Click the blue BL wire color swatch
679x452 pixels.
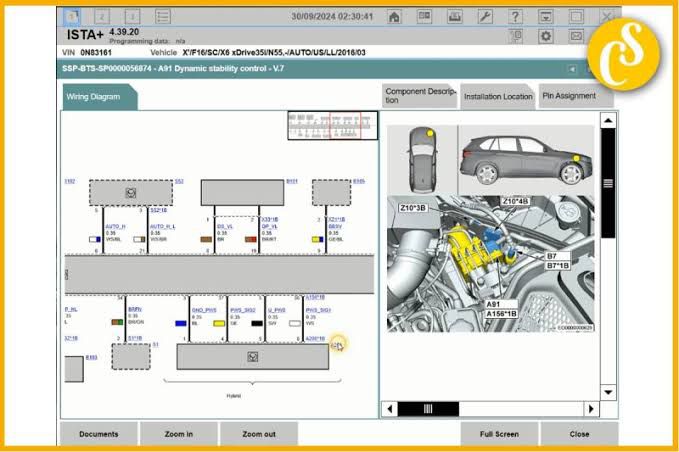[181, 323]
